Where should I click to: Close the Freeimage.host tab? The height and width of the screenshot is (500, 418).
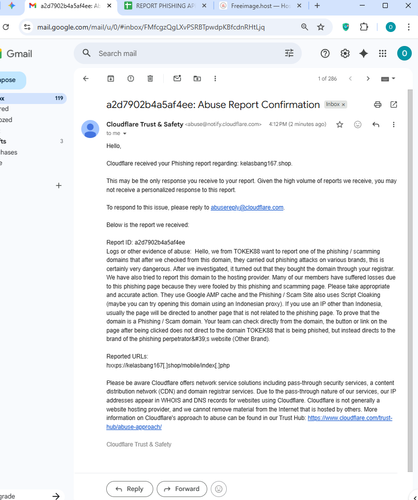[299, 6]
